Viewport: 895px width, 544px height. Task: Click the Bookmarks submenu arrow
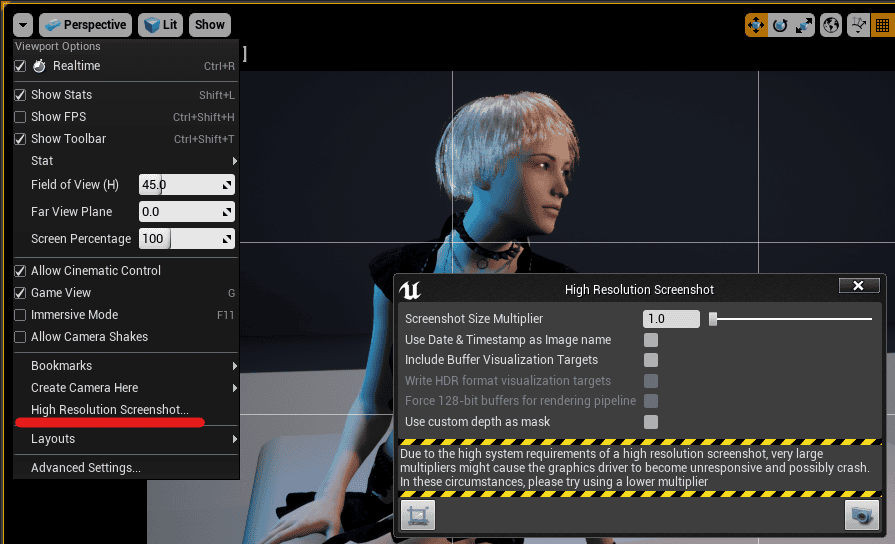(235, 366)
